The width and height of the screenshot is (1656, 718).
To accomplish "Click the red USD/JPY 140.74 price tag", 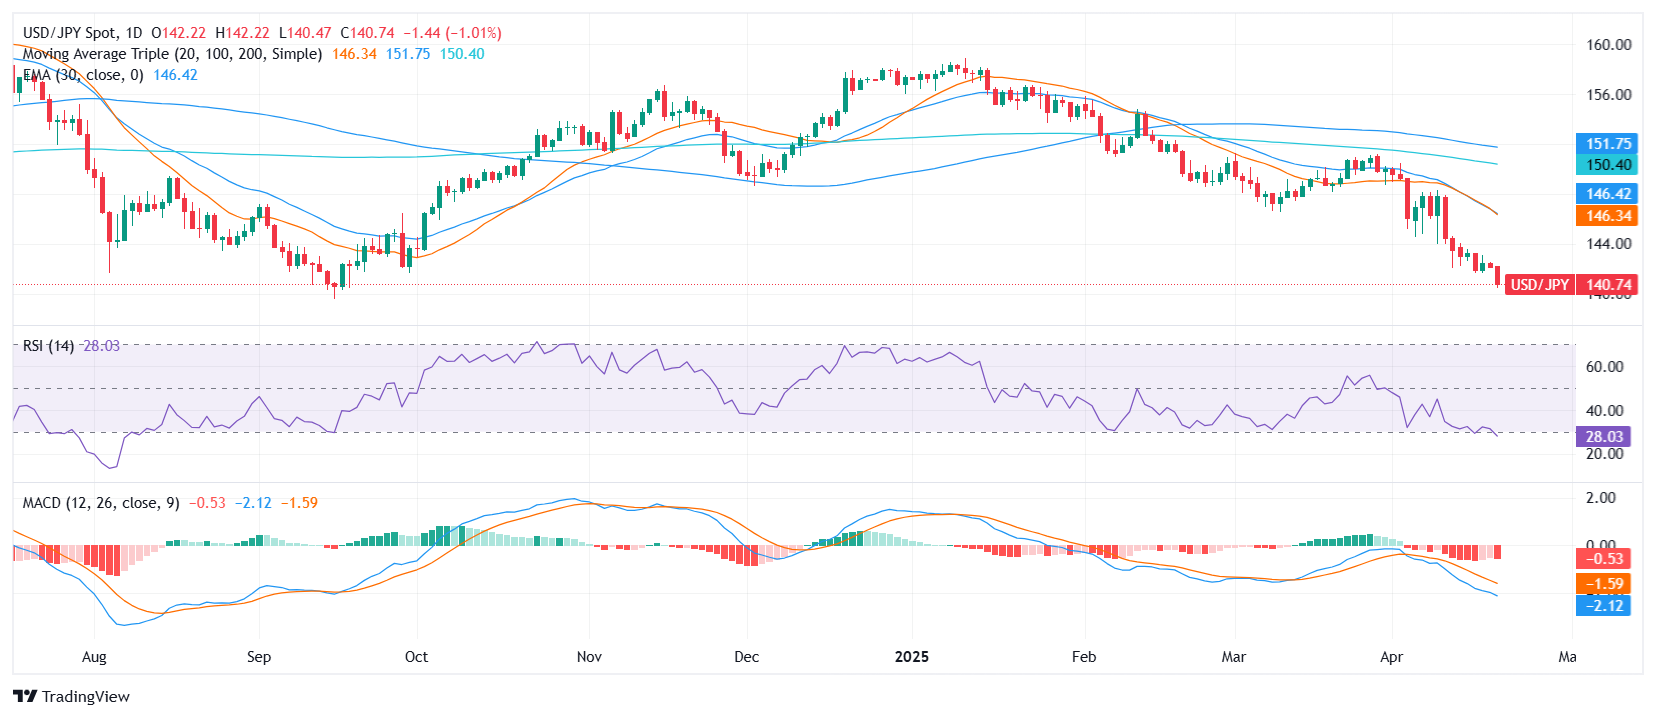I will (1570, 285).
